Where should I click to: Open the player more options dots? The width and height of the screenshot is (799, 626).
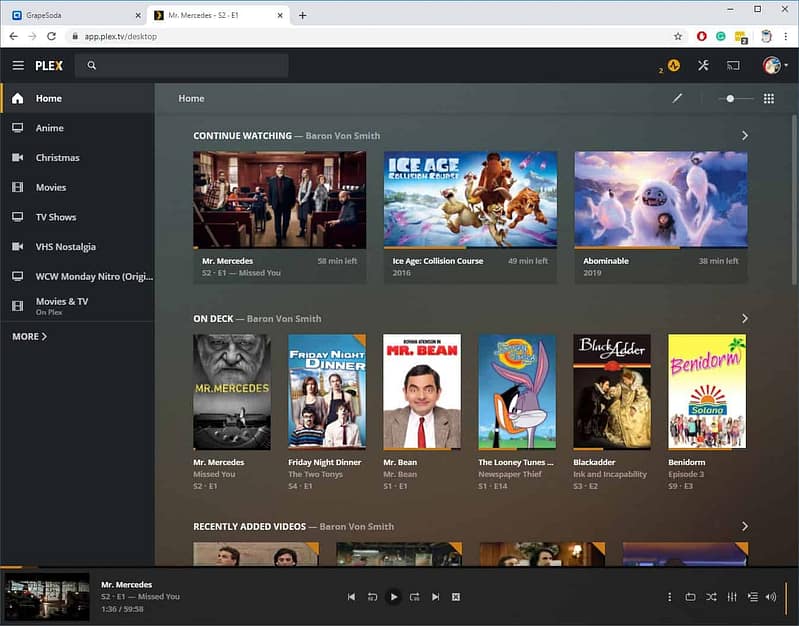[x=670, y=597]
